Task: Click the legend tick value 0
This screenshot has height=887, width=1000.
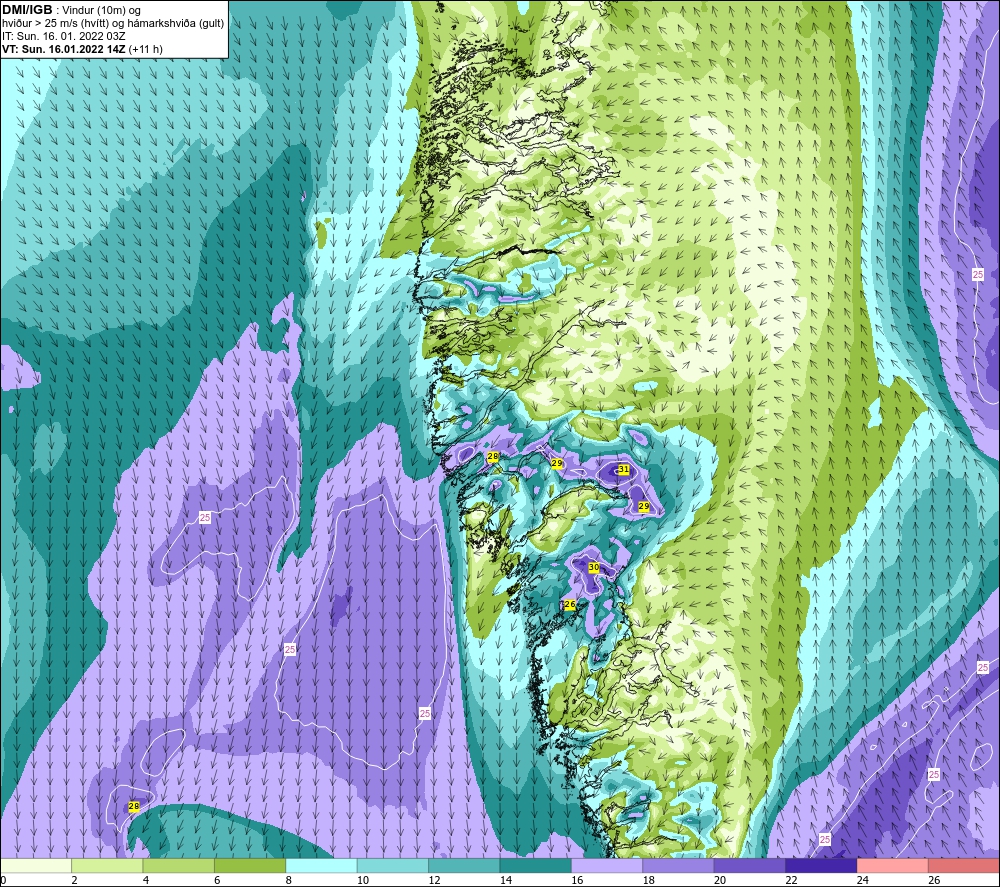Action: (x=3, y=880)
